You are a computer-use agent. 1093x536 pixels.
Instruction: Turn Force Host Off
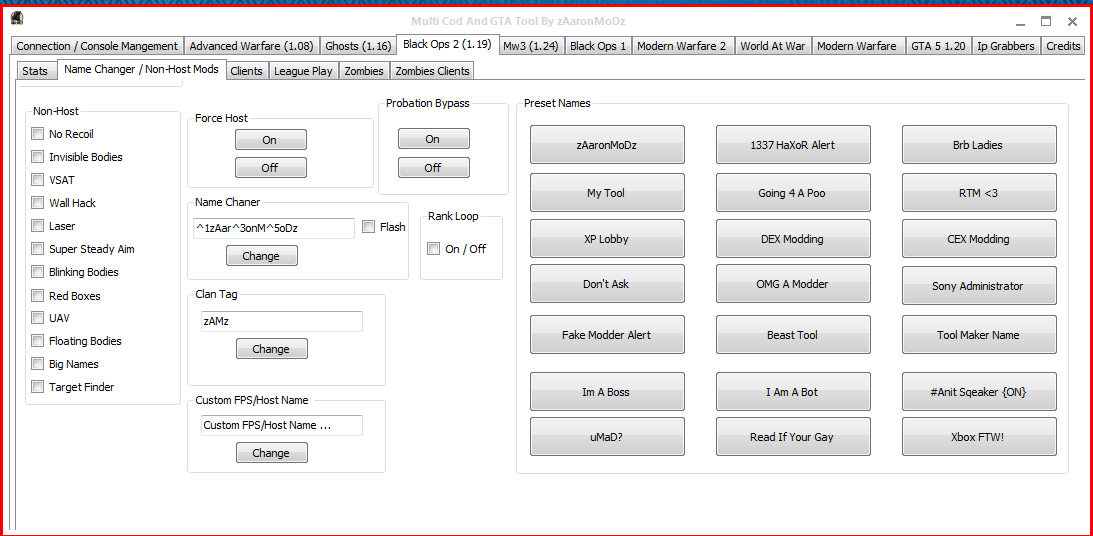270,168
